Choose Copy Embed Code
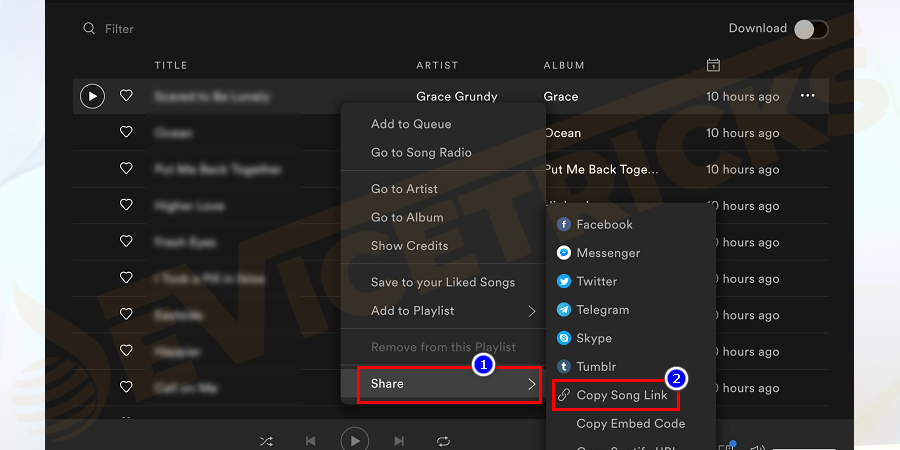The width and height of the screenshot is (900, 450). click(x=630, y=424)
